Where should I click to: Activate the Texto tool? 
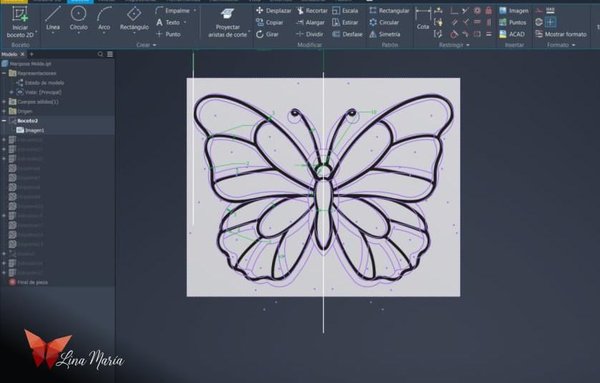tap(168, 23)
